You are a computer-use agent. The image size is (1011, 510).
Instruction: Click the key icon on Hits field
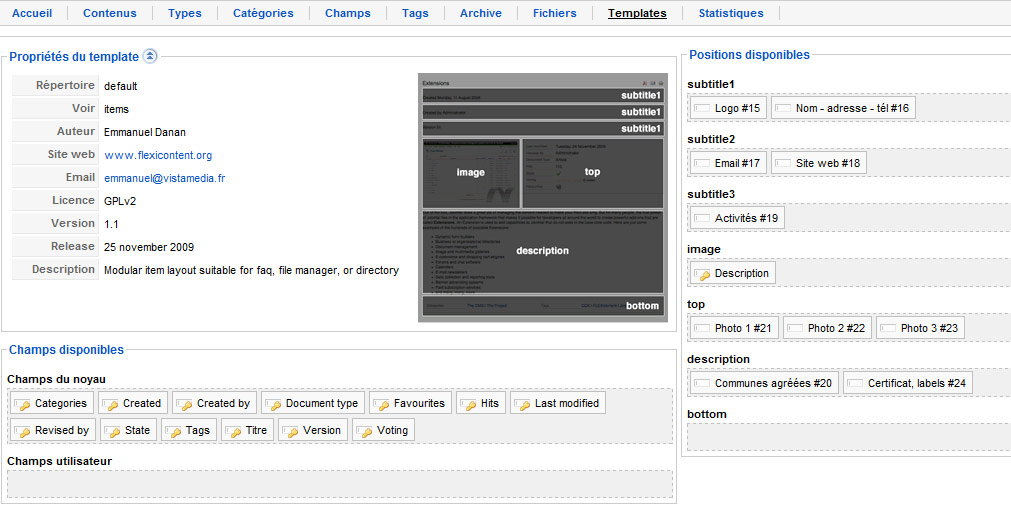tap(470, 404)
